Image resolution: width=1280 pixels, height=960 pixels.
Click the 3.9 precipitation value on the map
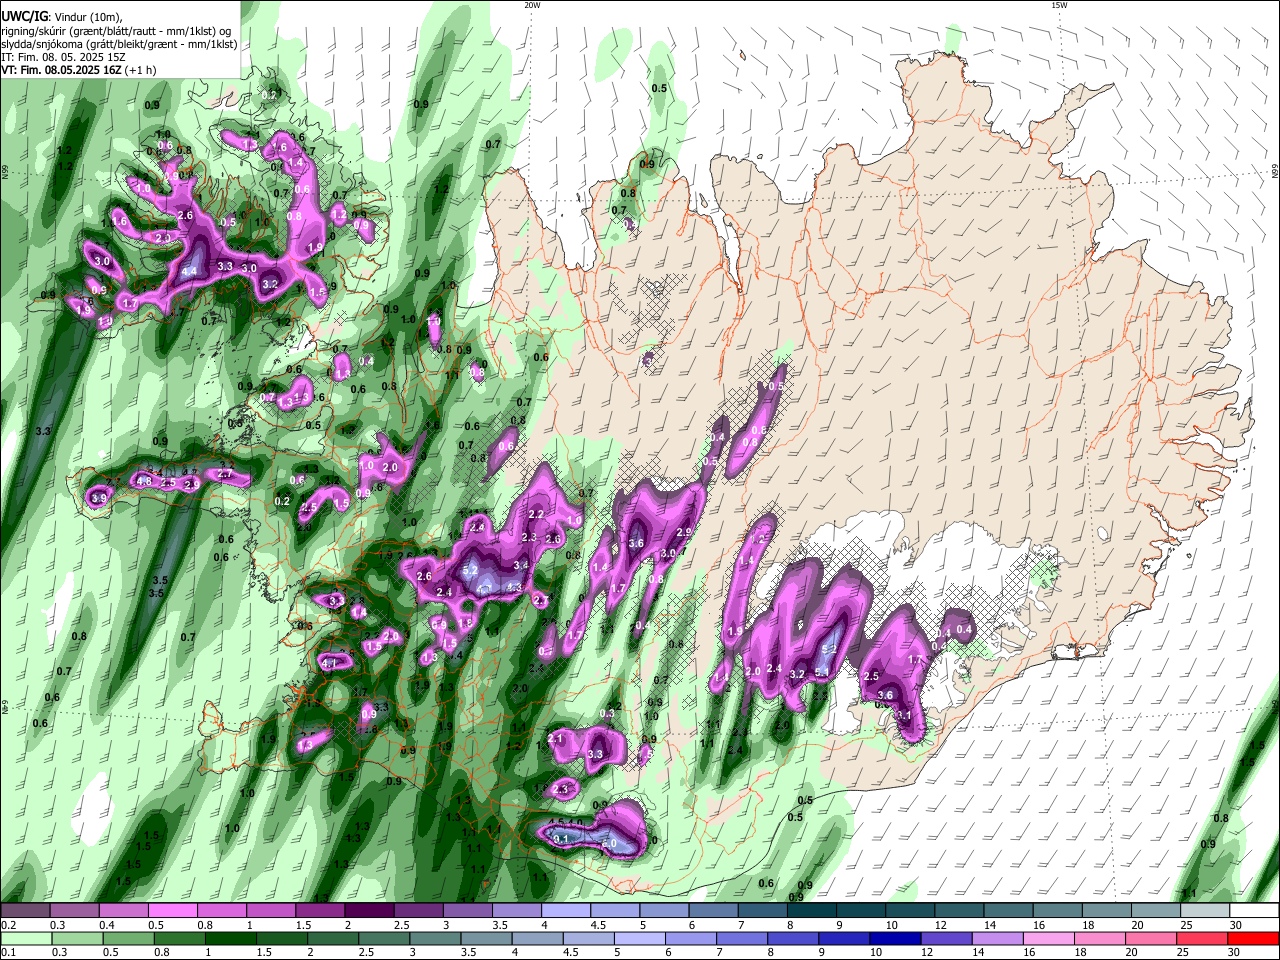(x=98, y=498)
